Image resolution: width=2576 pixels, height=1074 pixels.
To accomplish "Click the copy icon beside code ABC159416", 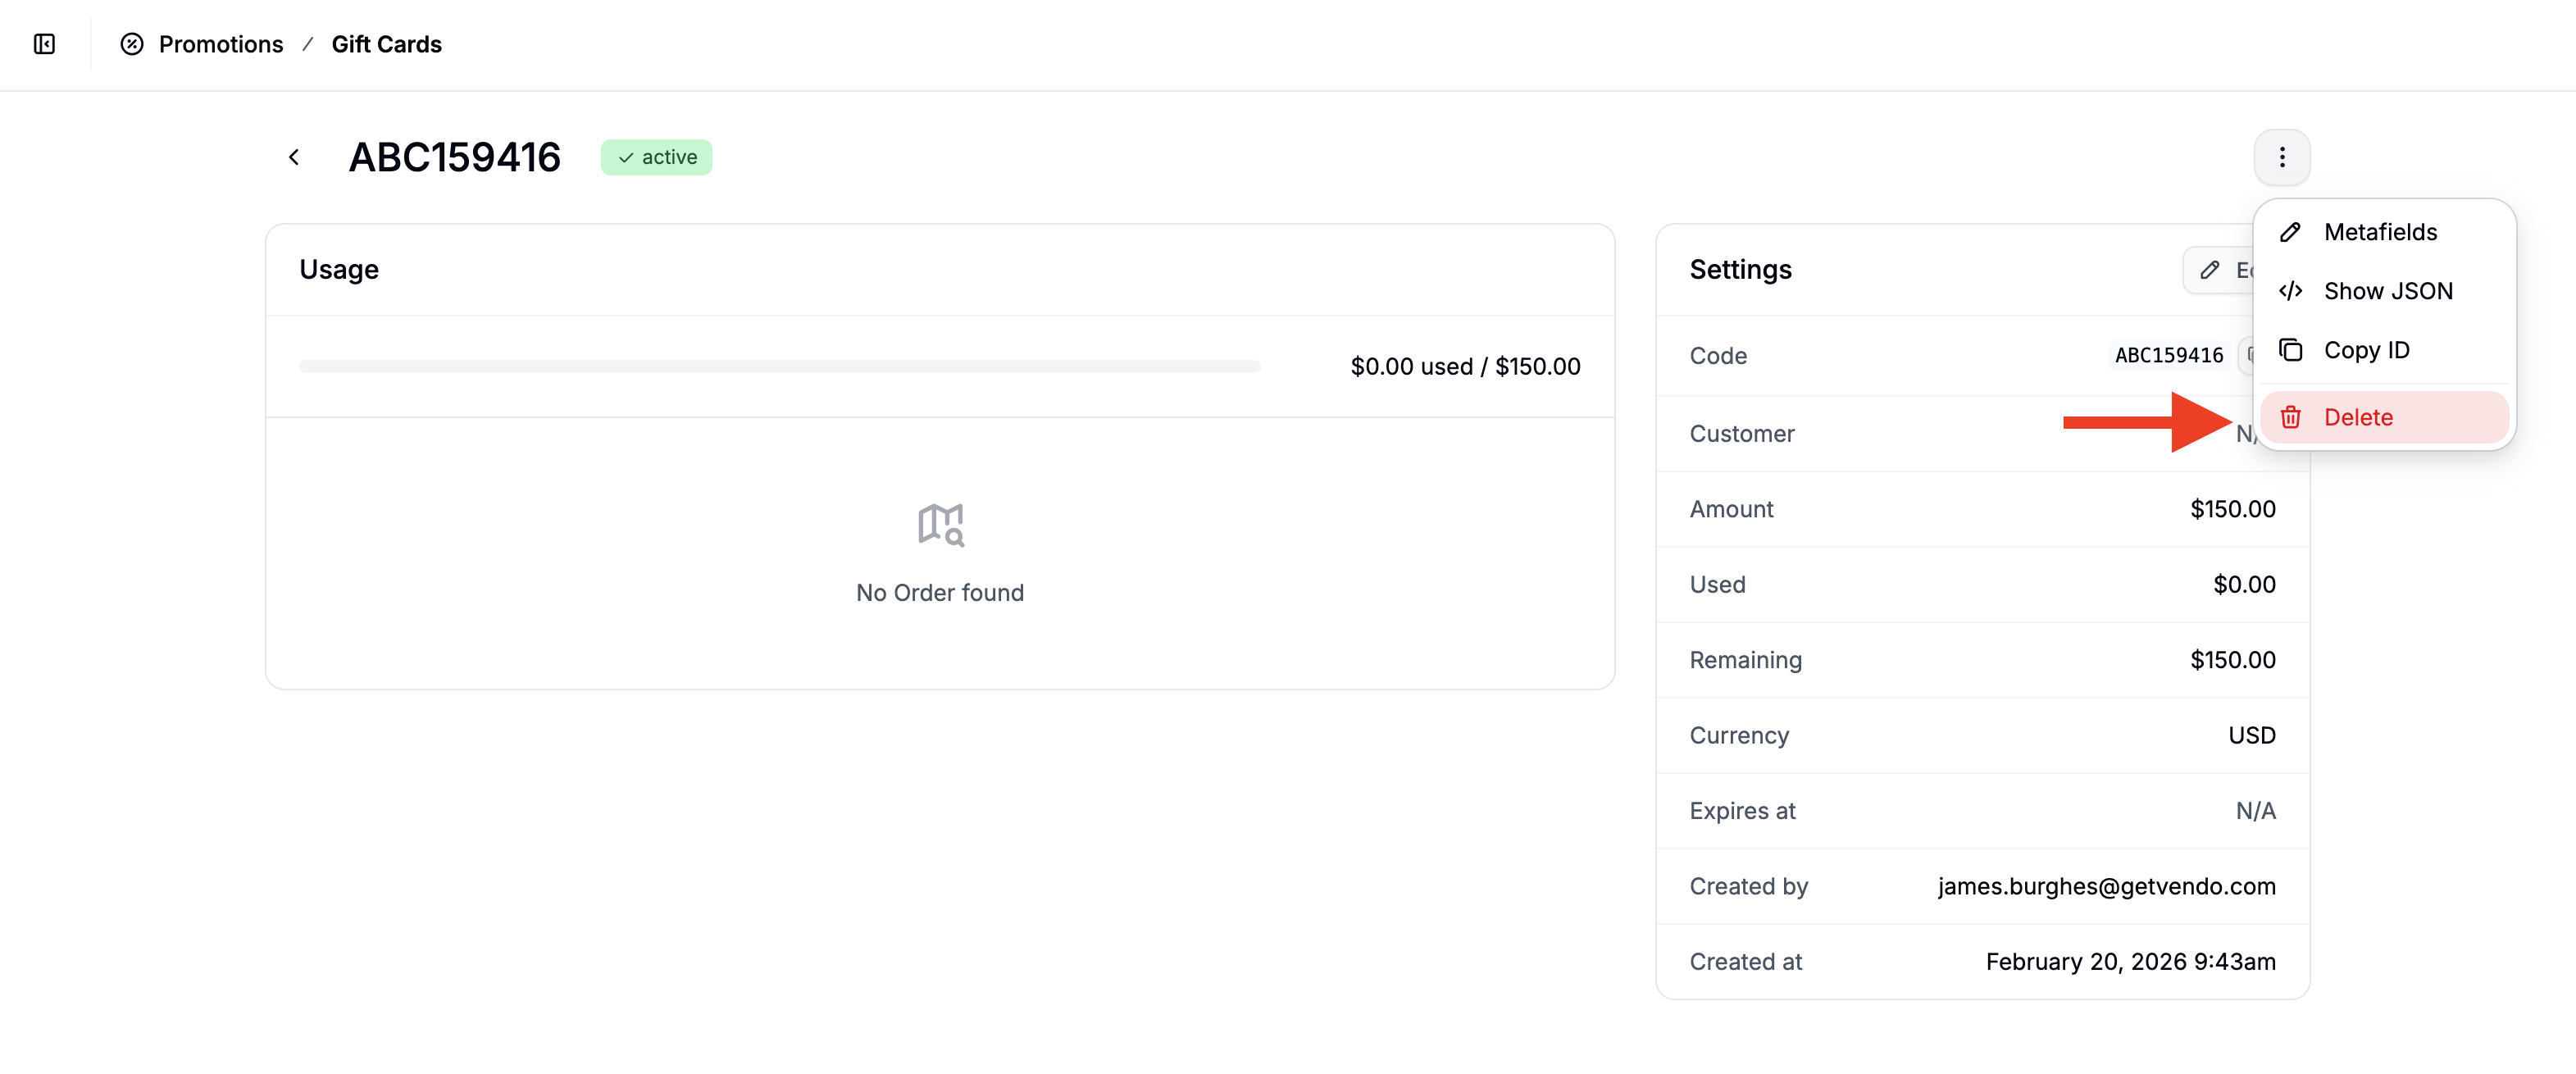I will pos(2249,355).
